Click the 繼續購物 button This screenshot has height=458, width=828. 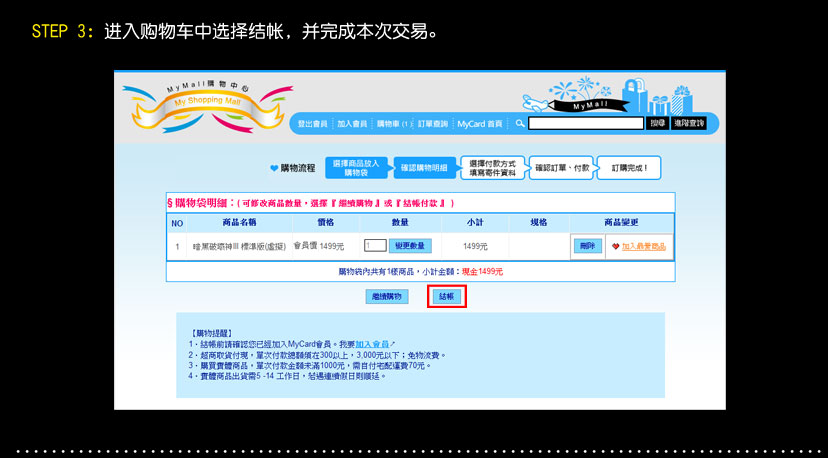pos(386,297)
